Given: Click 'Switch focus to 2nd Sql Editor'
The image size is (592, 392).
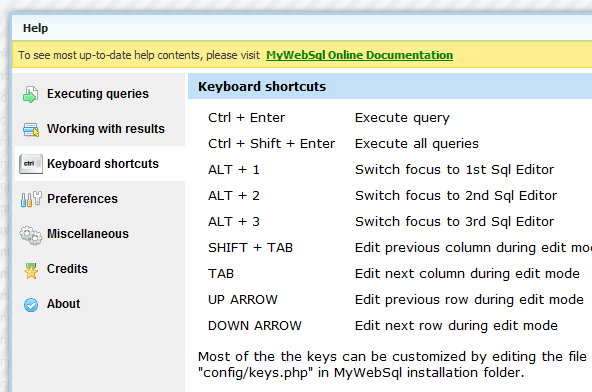Looking at the screenshot, I should pos(456,196).
